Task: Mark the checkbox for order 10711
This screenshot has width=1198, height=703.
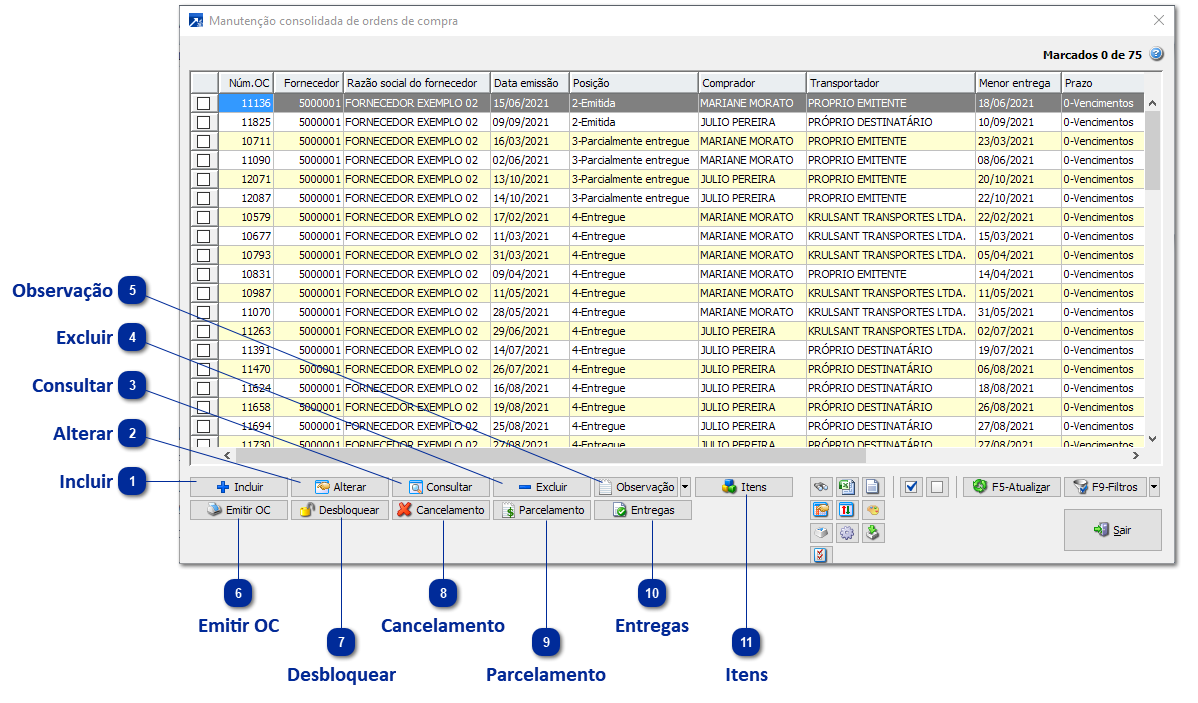Action: [204, 141]
